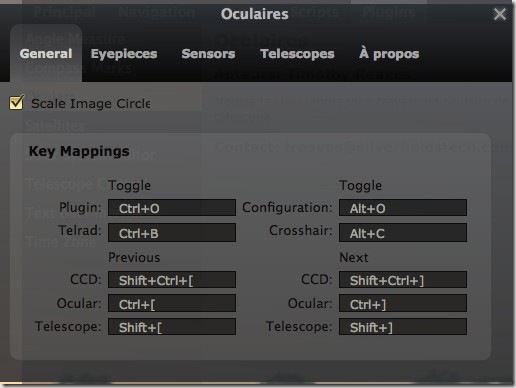Click the Oculaires dialog title bar
Viewport: 516px width, 388px height.
pos(255,14)
